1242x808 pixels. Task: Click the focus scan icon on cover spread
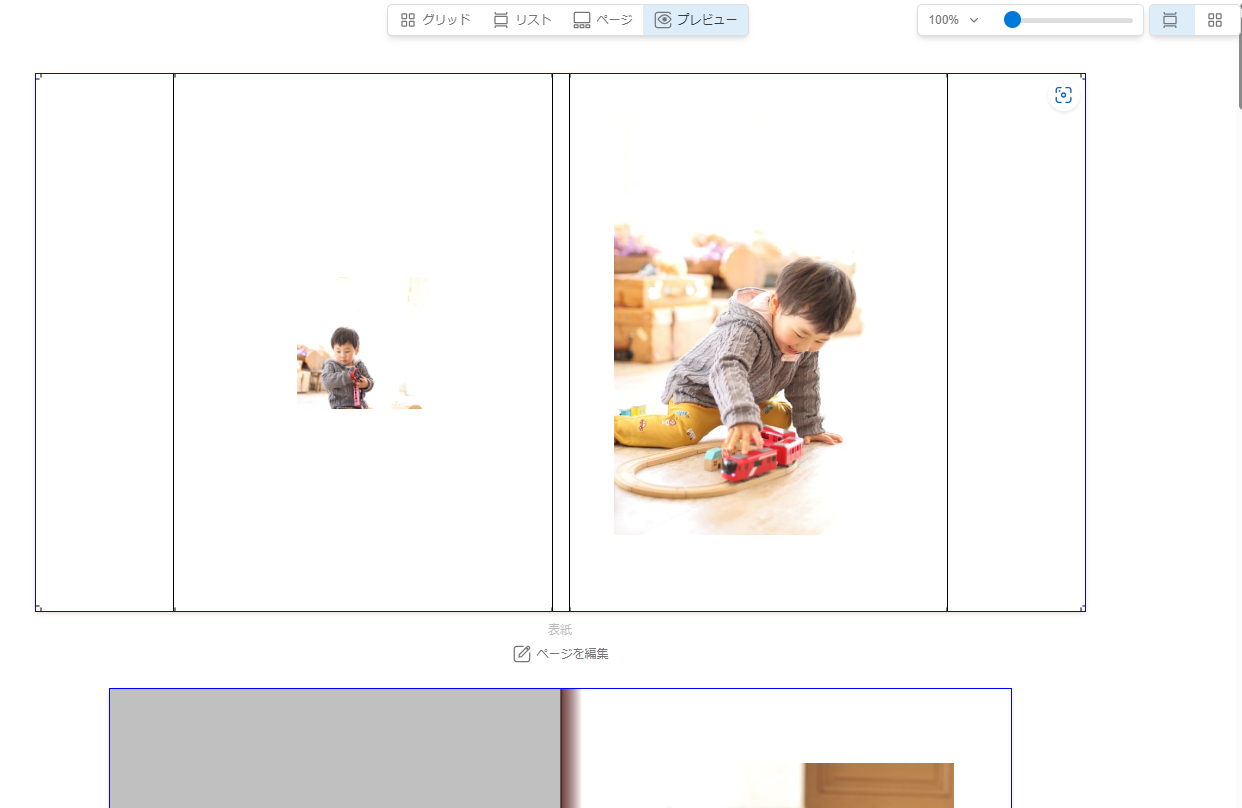(1063, 95)
